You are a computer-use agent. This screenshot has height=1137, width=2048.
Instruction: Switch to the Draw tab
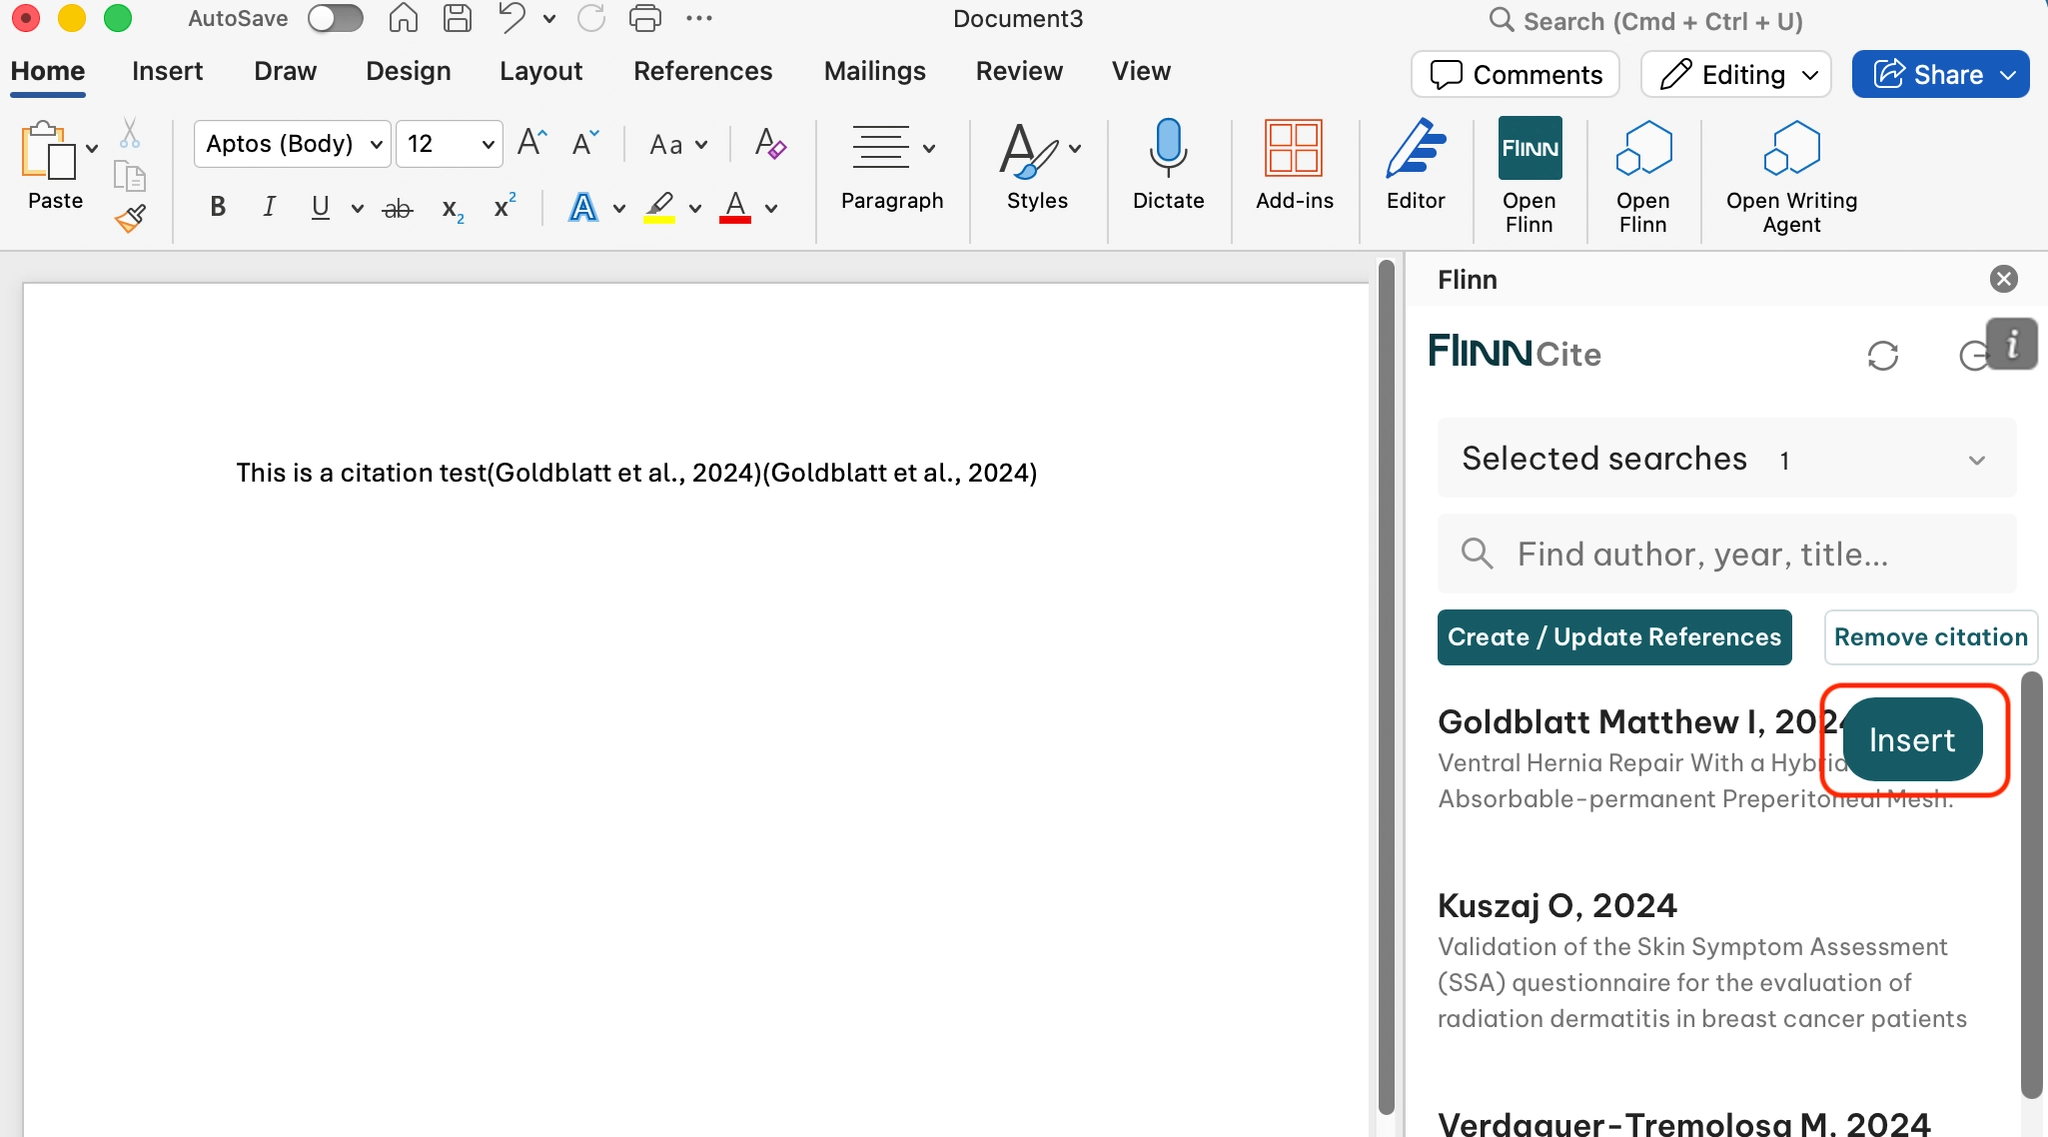click(285, 71)
